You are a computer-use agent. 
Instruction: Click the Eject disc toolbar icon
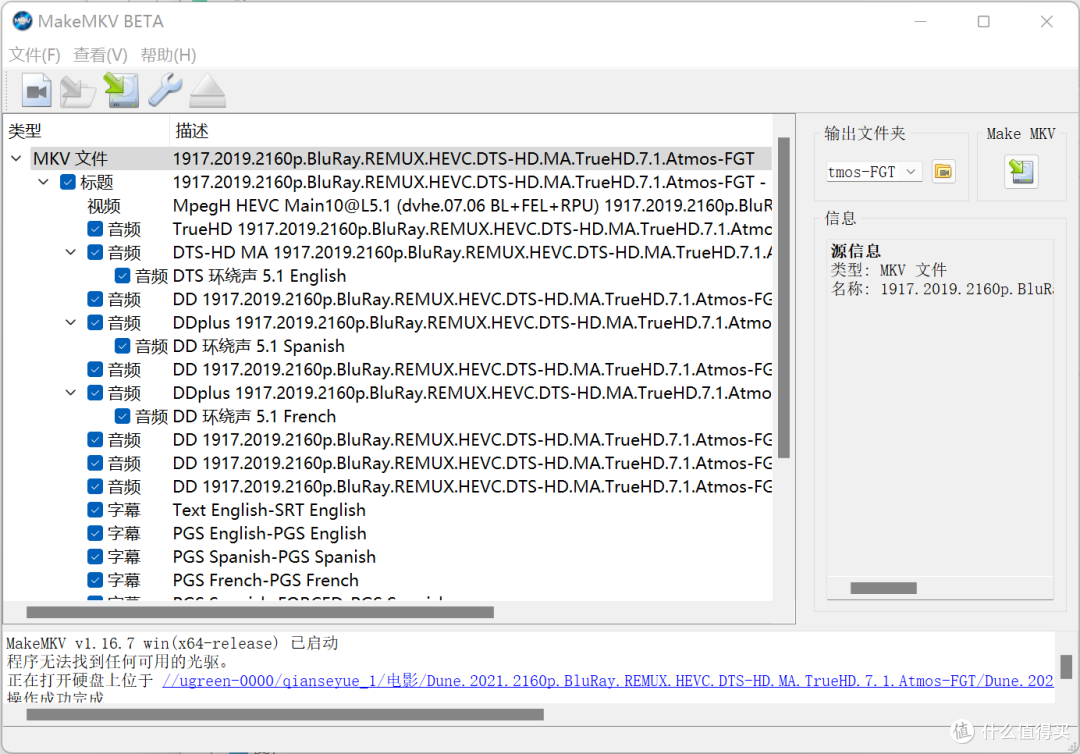(x=207, y=91)
